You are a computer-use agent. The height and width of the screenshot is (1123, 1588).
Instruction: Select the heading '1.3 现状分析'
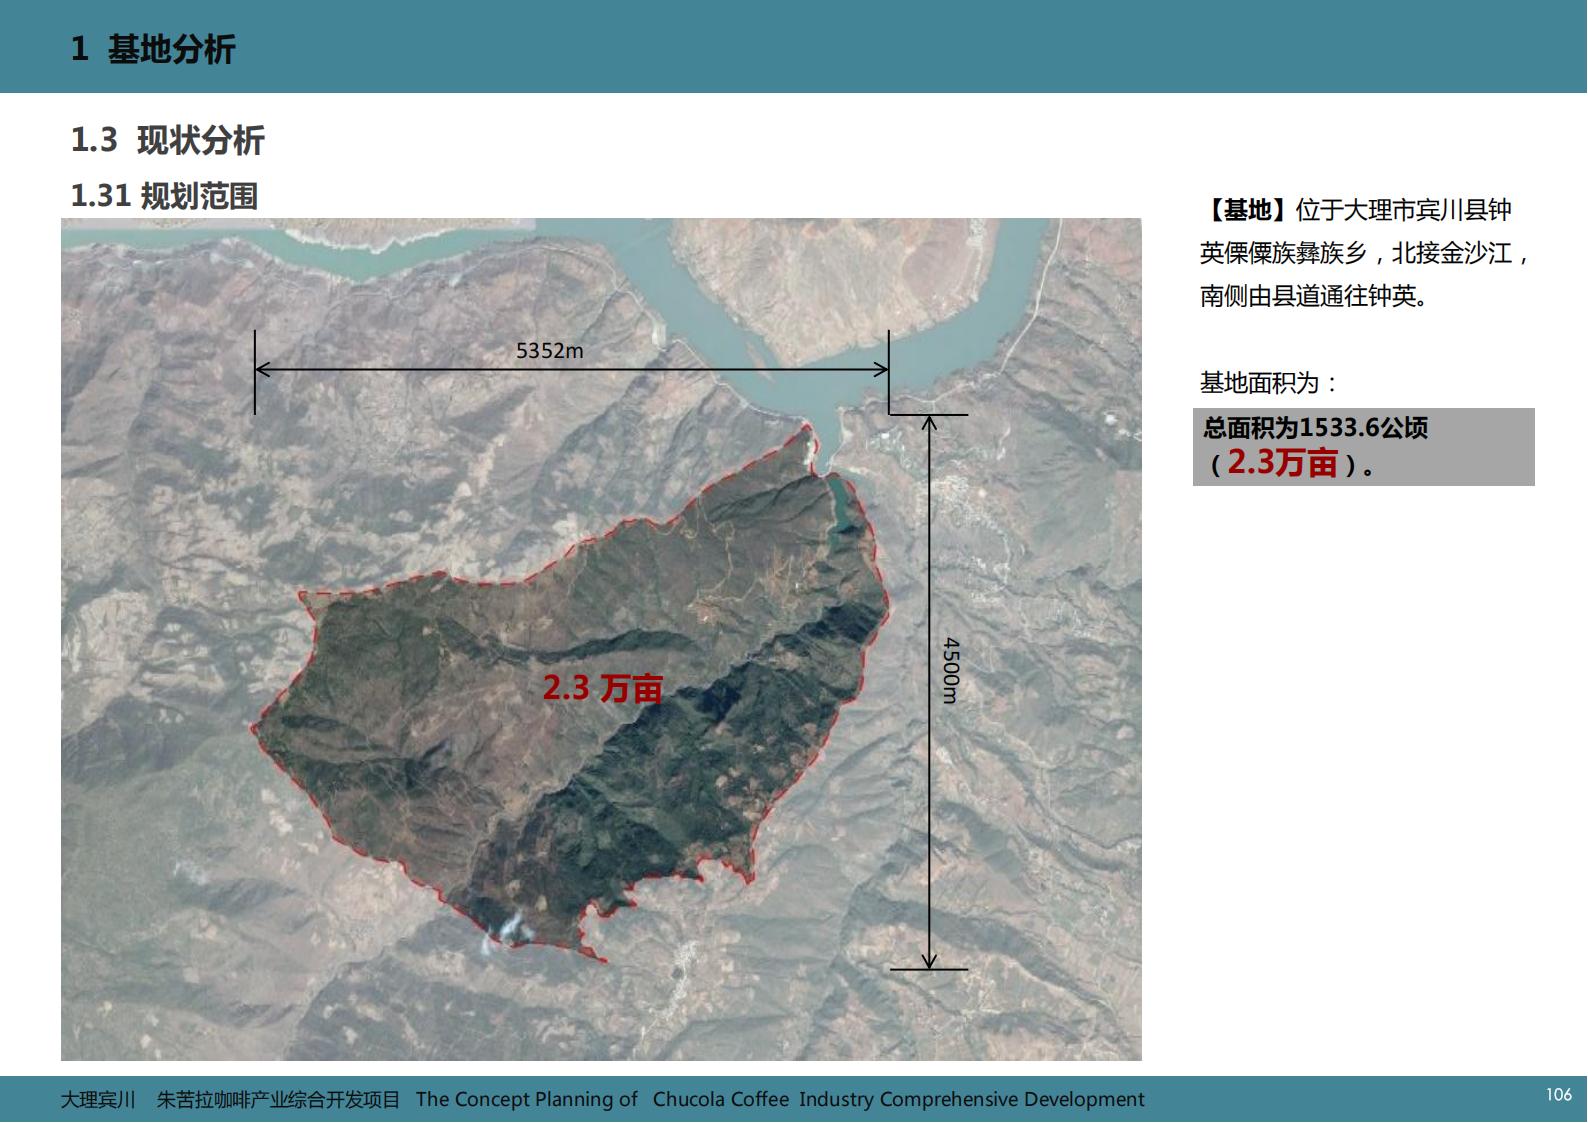click(x=167, y=140)
